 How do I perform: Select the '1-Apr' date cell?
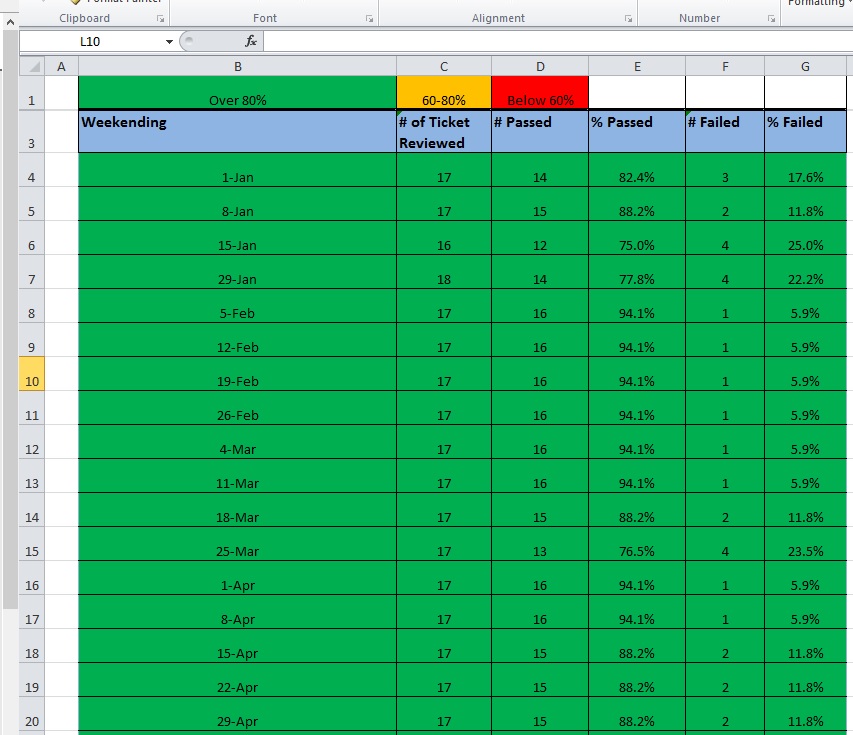[x=238, y=578]
